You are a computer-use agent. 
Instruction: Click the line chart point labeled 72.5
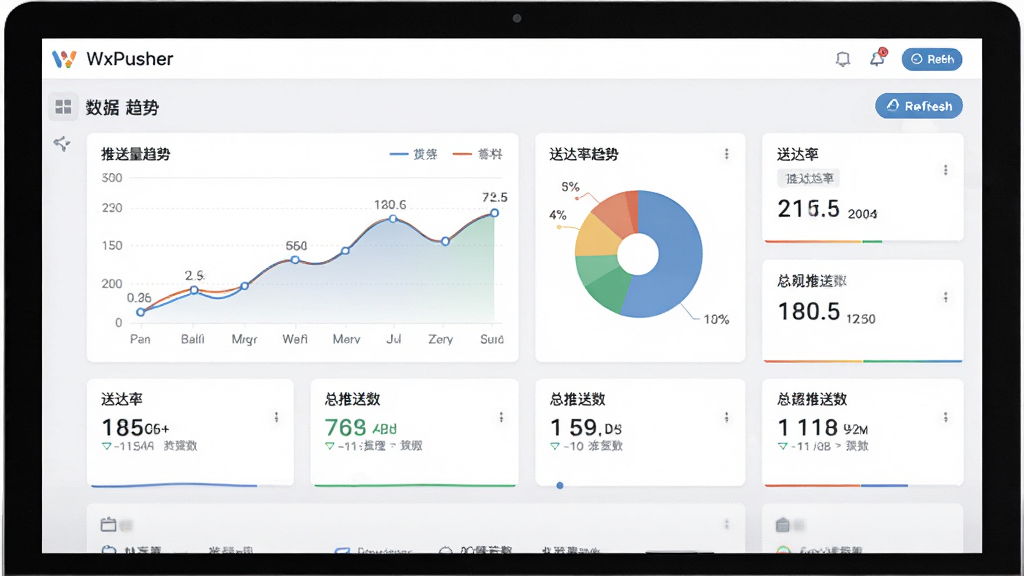tap(495, 213)
